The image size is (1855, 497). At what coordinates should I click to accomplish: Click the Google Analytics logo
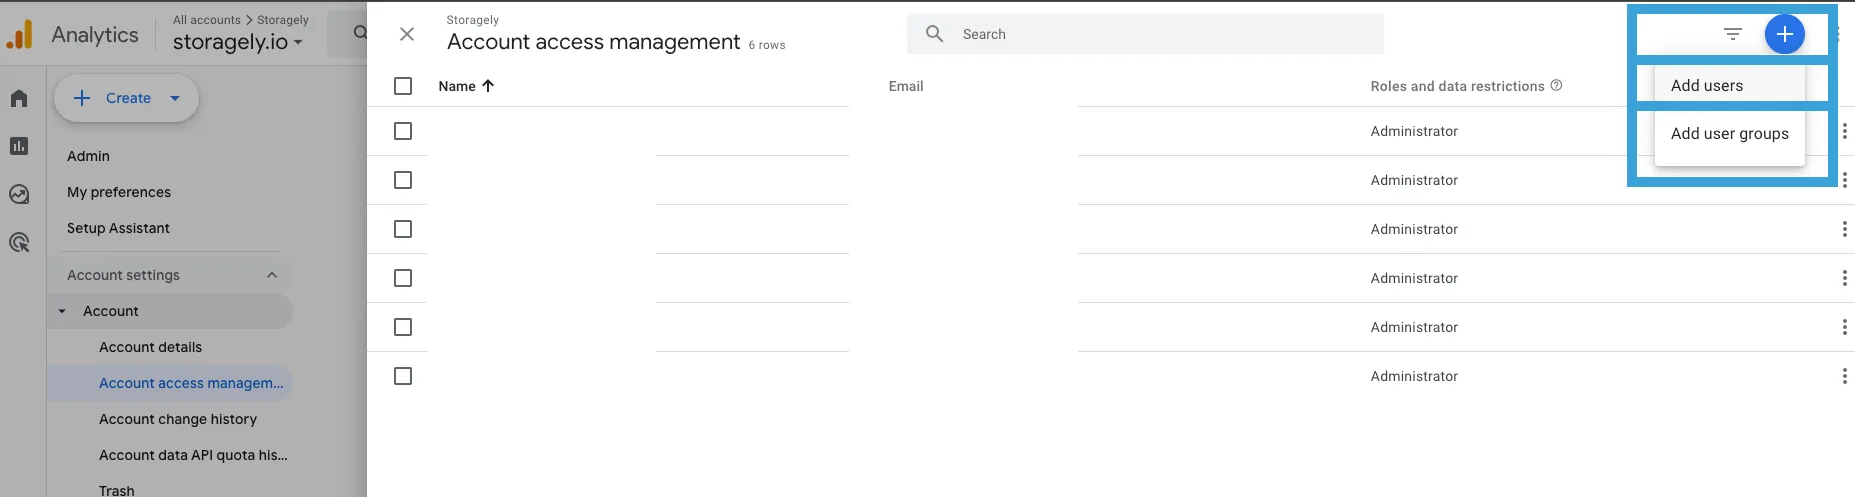[20, 34]
